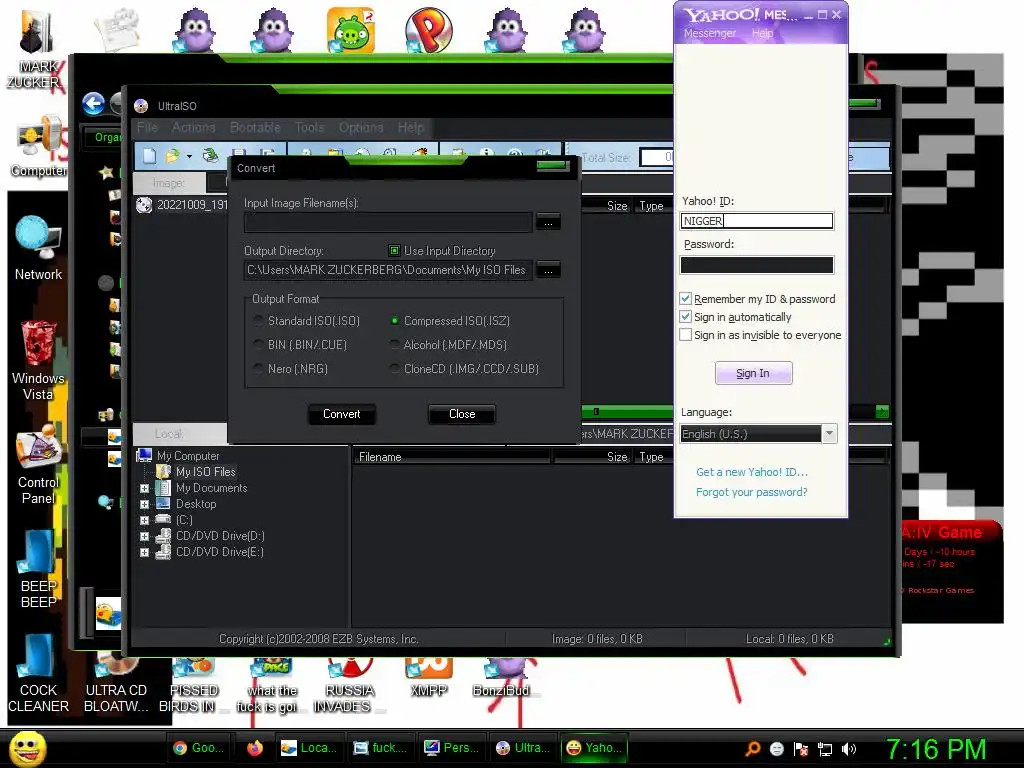Open the XMPP desktop shortcut

pos(428,678)
